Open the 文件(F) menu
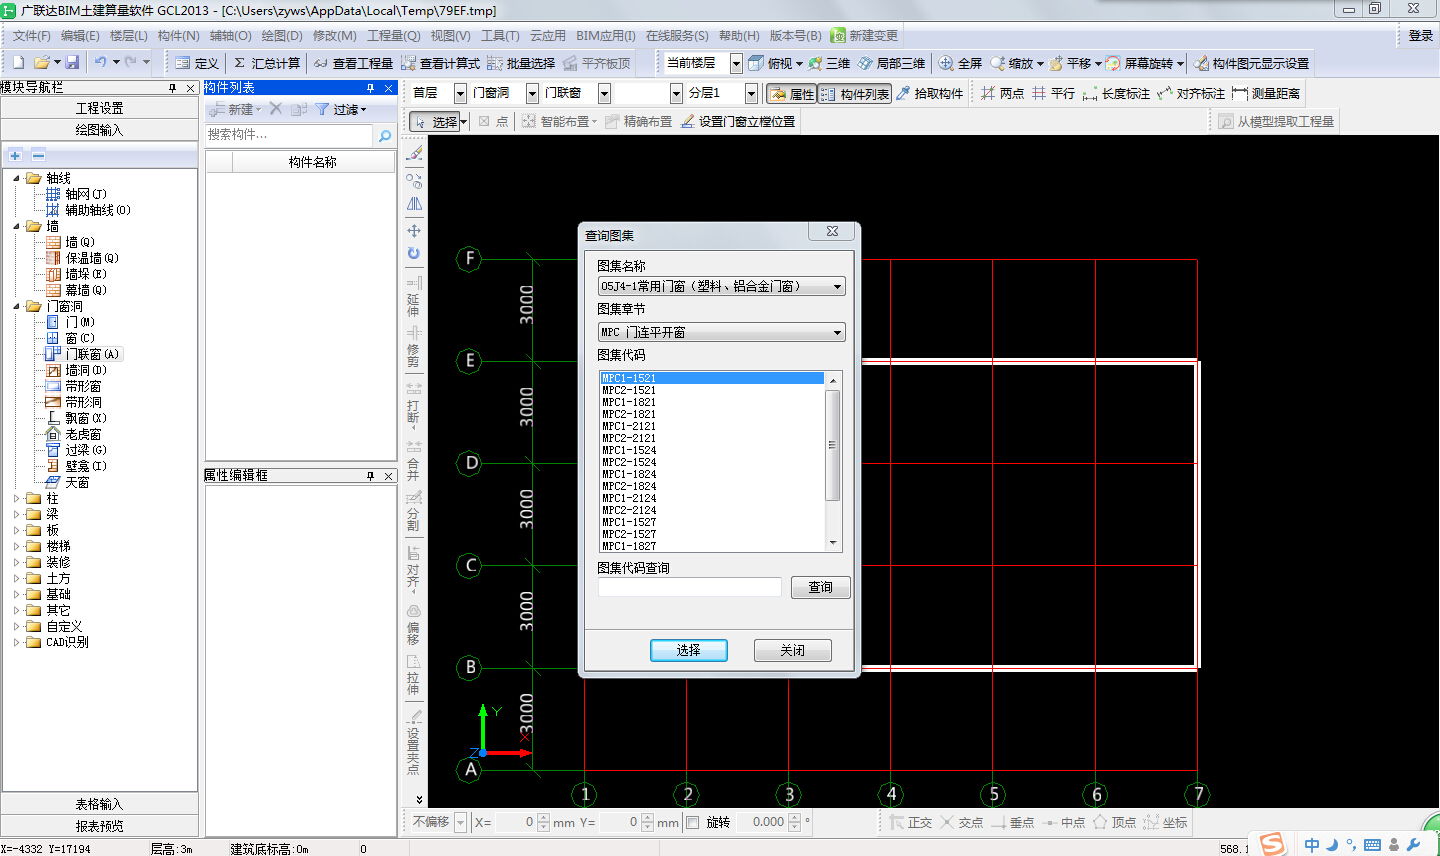The width and height of the screenshot is (1440, 856). [x=31, y=35]
